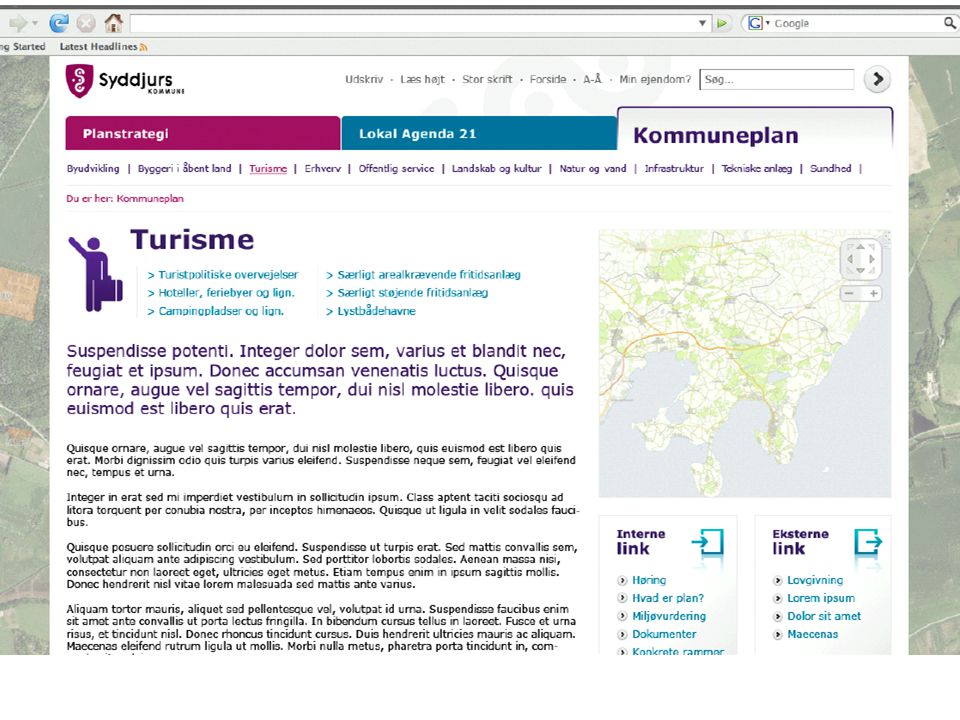Click the RSS icon beside Latest Headlines

pyautogui.click(x=143, y=47)
